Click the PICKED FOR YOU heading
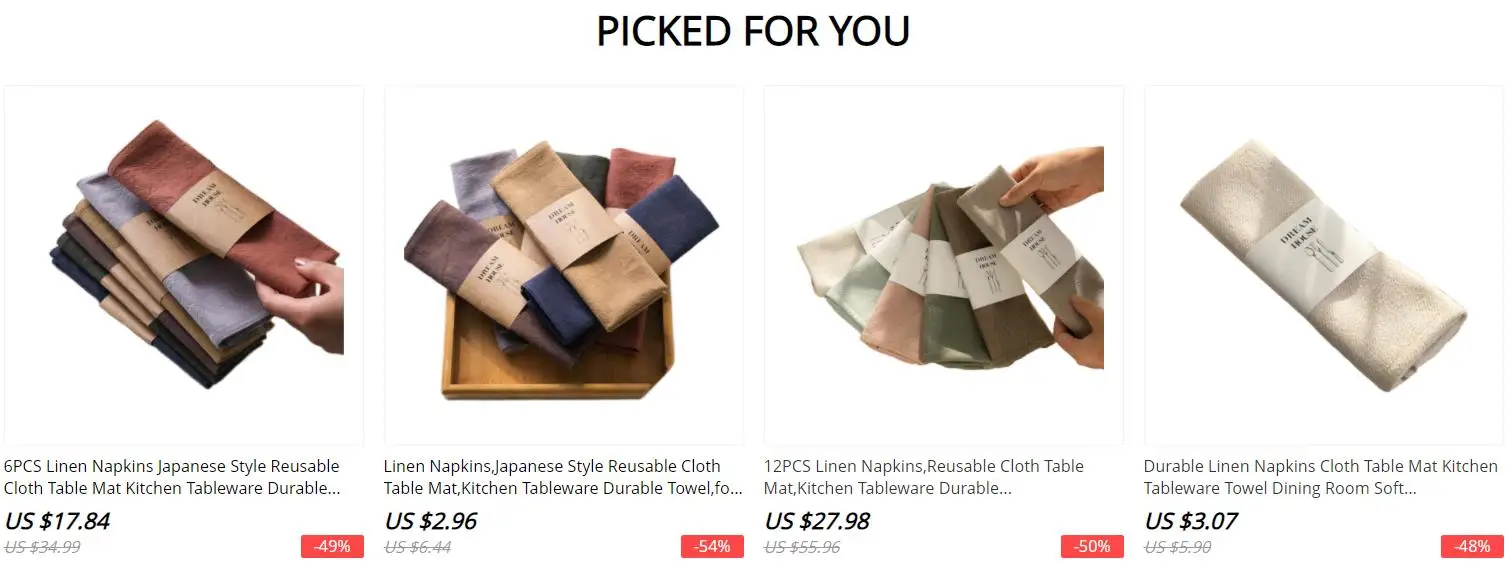 [x=753, y=31]
